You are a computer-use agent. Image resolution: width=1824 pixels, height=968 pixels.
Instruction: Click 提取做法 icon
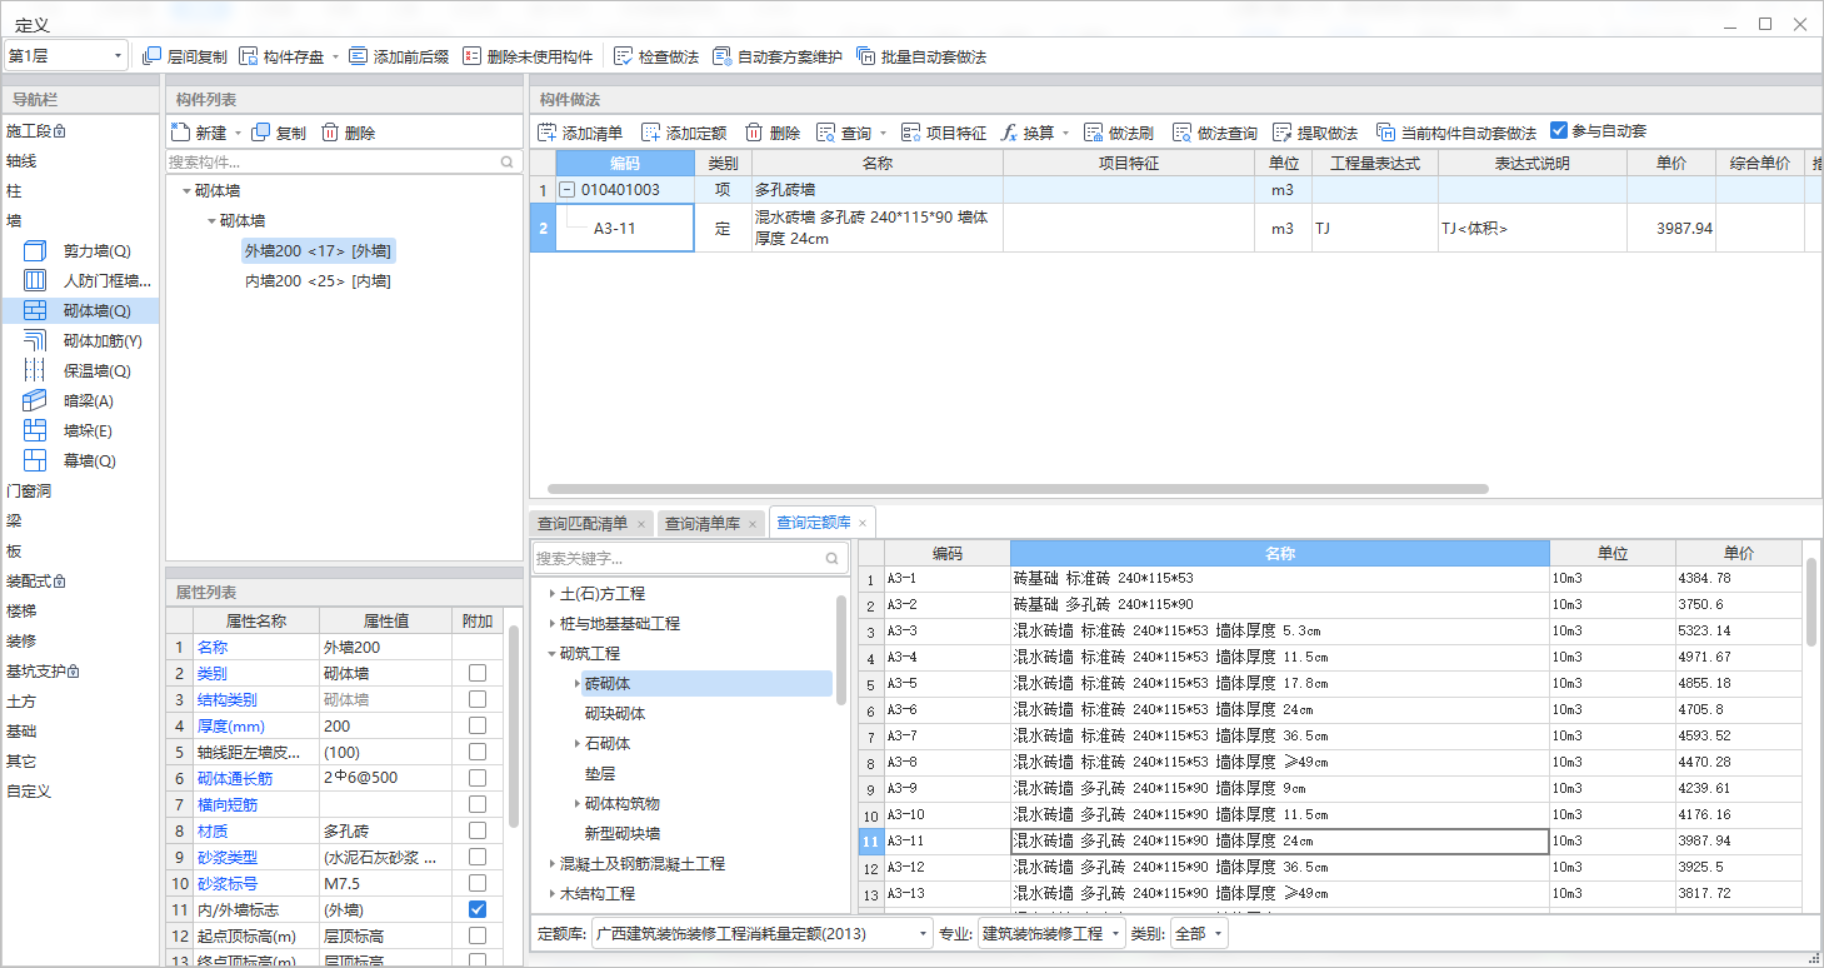pos(1282,132)
